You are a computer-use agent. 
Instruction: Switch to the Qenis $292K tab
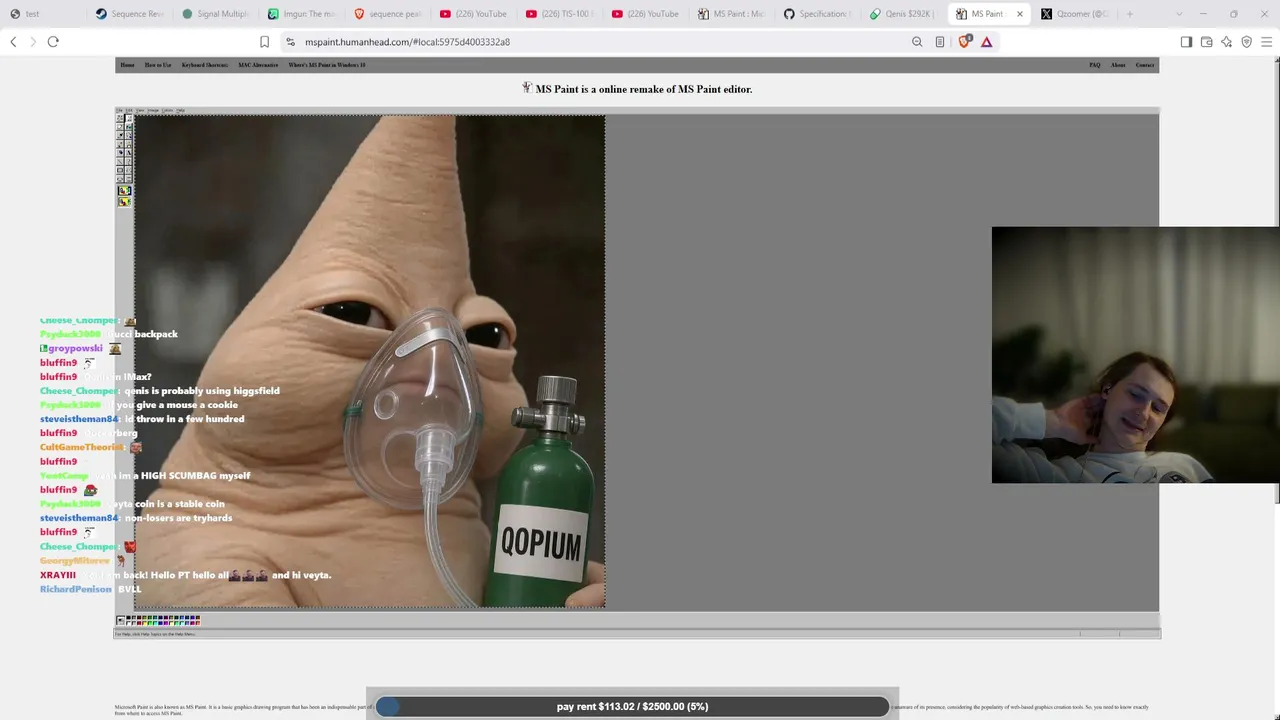tap(904, 14)
